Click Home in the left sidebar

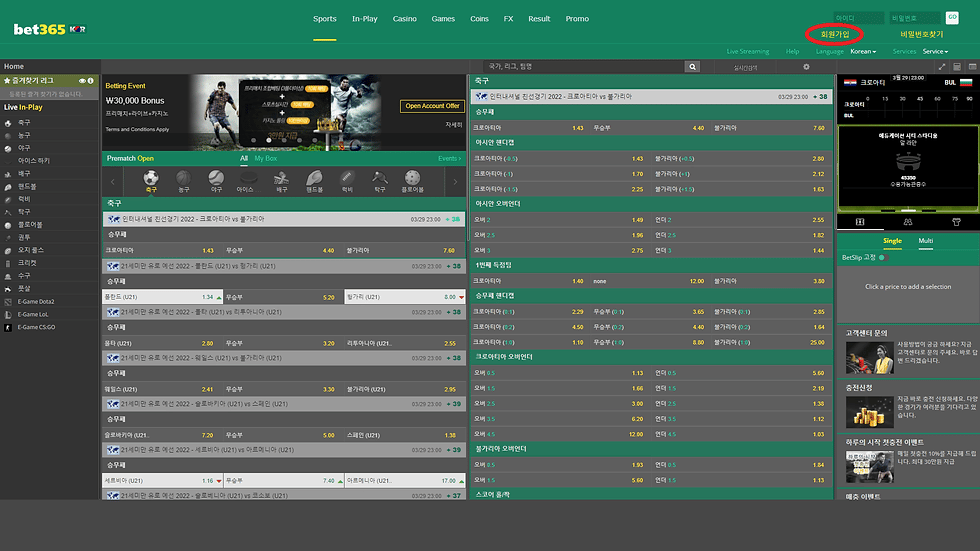(14, 66)
